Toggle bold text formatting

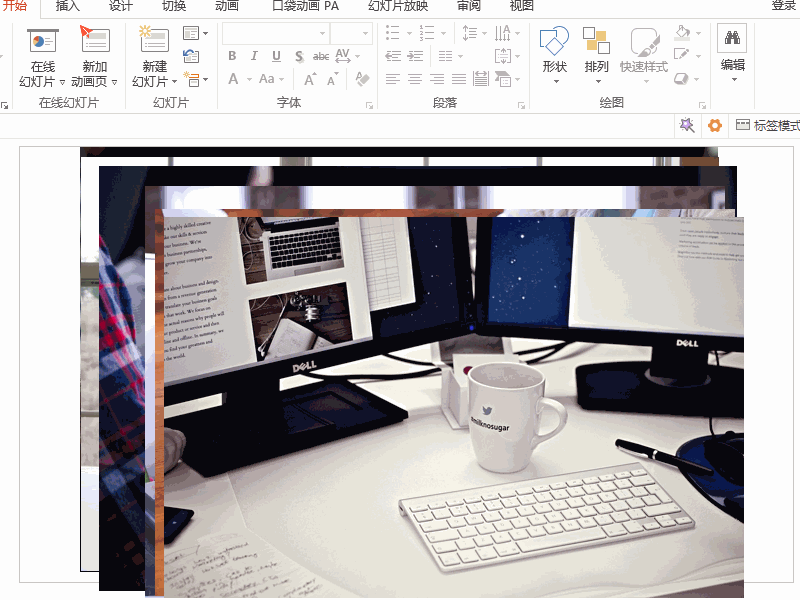tap(233, 56)
